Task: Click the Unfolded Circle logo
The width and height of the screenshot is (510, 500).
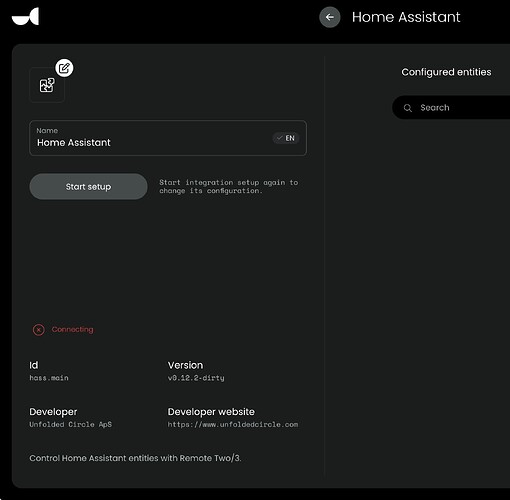Action: 25,17
